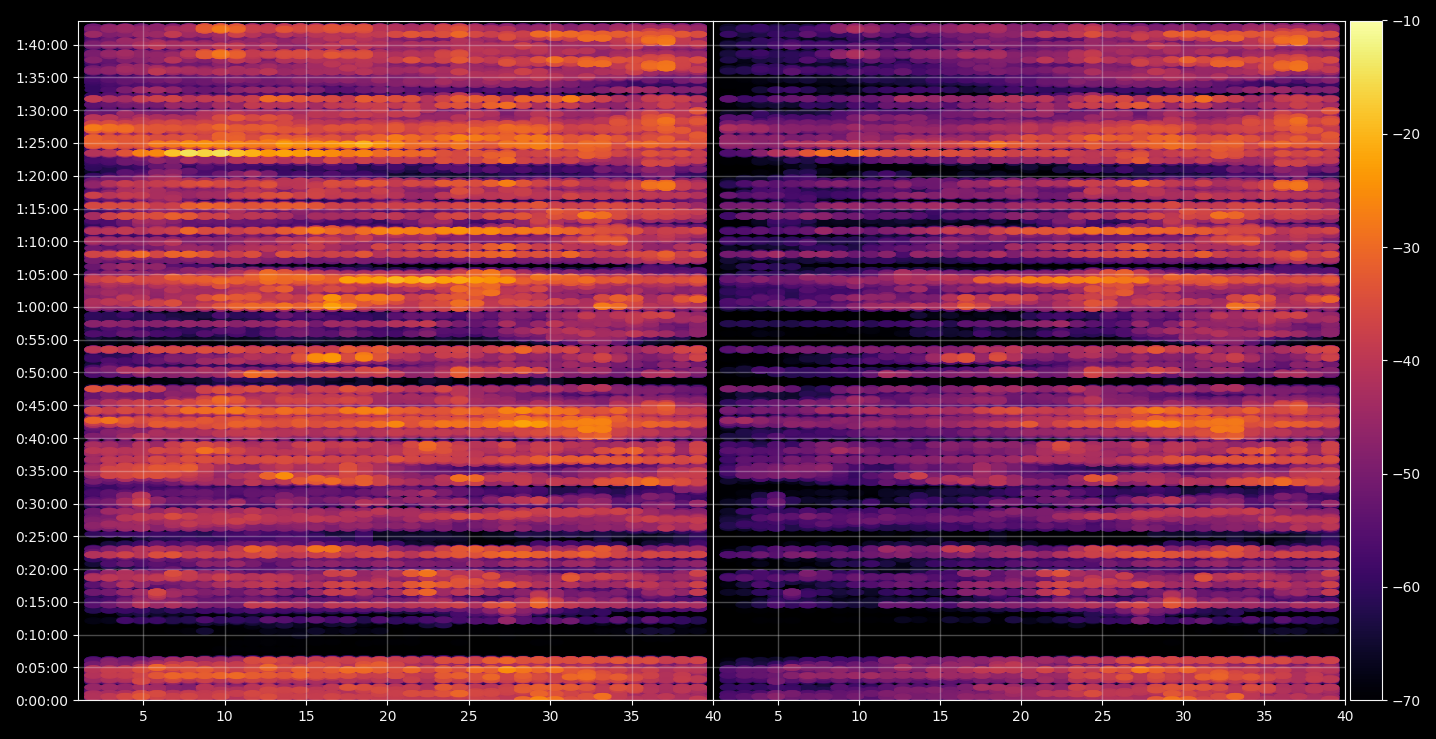Viewport: 1436px width, 739px height.
Task: Click the 1:00:00 time label
Action: pos(42,307)
